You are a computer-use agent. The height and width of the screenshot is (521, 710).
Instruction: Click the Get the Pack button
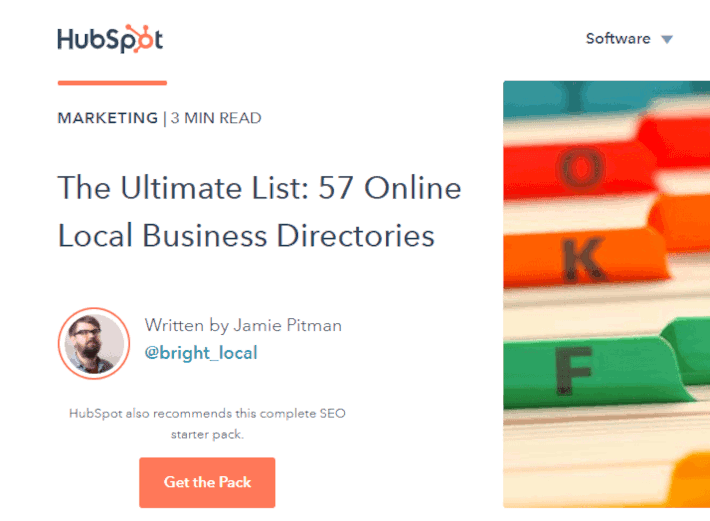[207, 483]
